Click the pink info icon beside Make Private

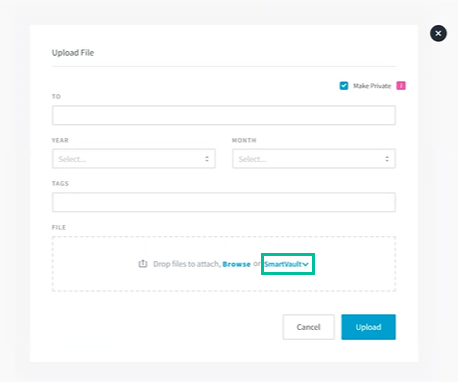tap(401, 86)
